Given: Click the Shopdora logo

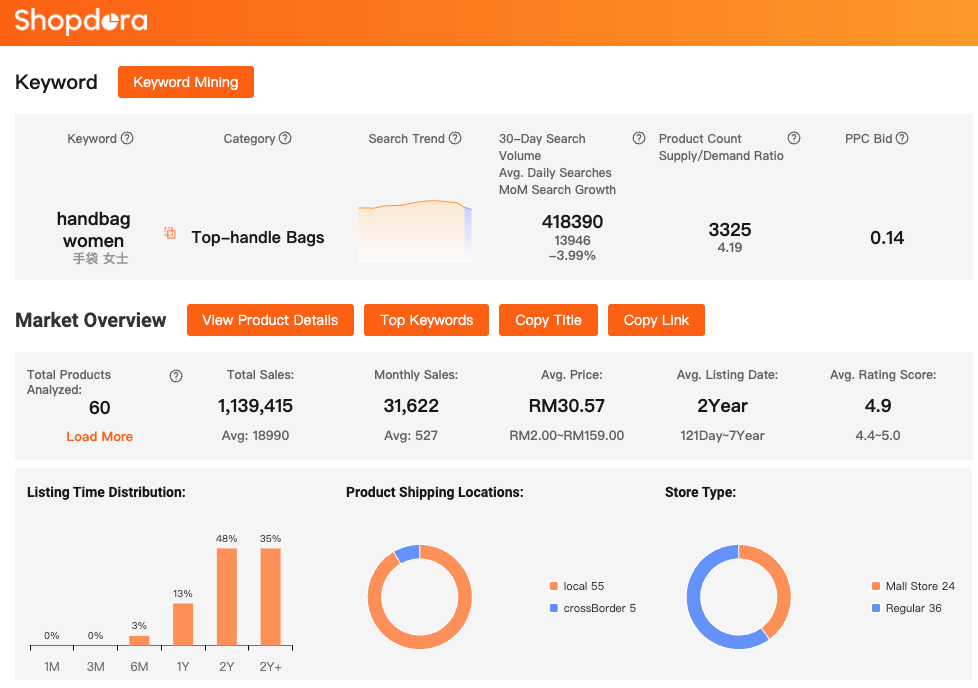Looking at the screenshot, I should point(81,21).
